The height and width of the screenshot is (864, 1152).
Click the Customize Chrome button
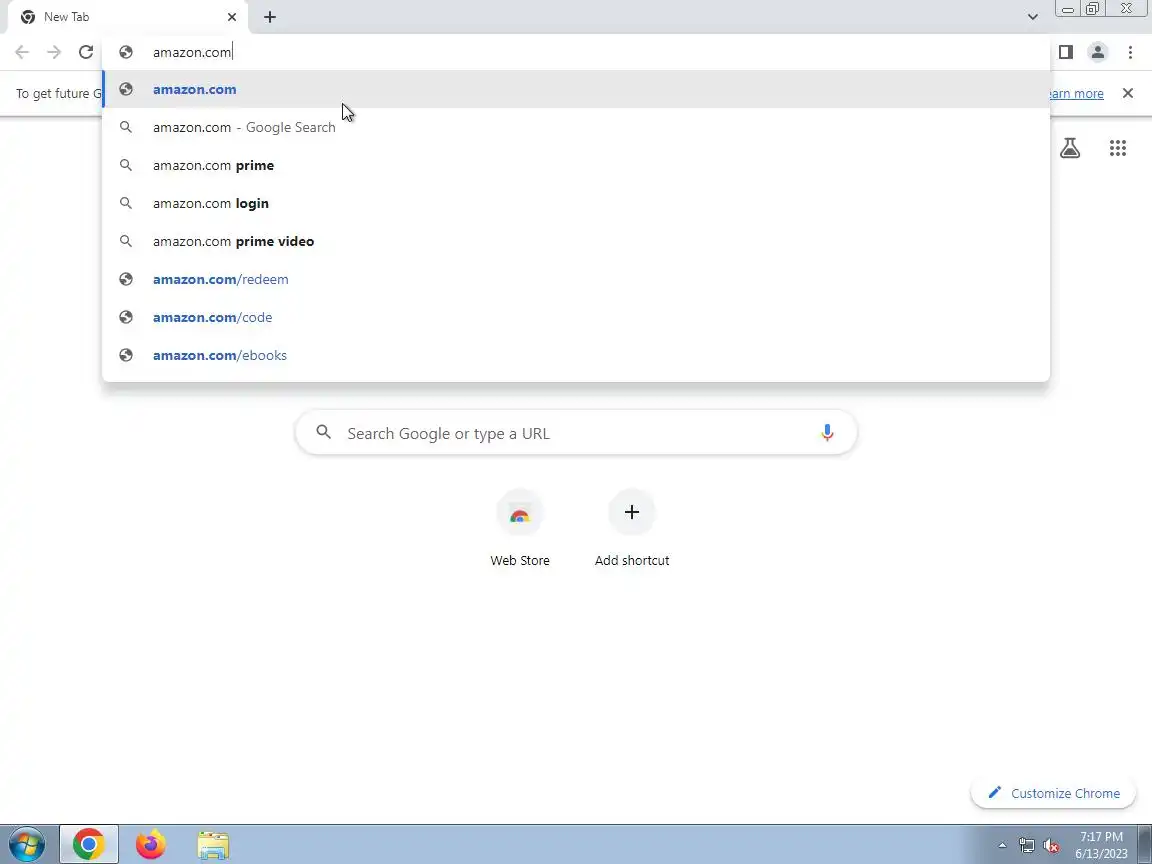click(1054, 793)
